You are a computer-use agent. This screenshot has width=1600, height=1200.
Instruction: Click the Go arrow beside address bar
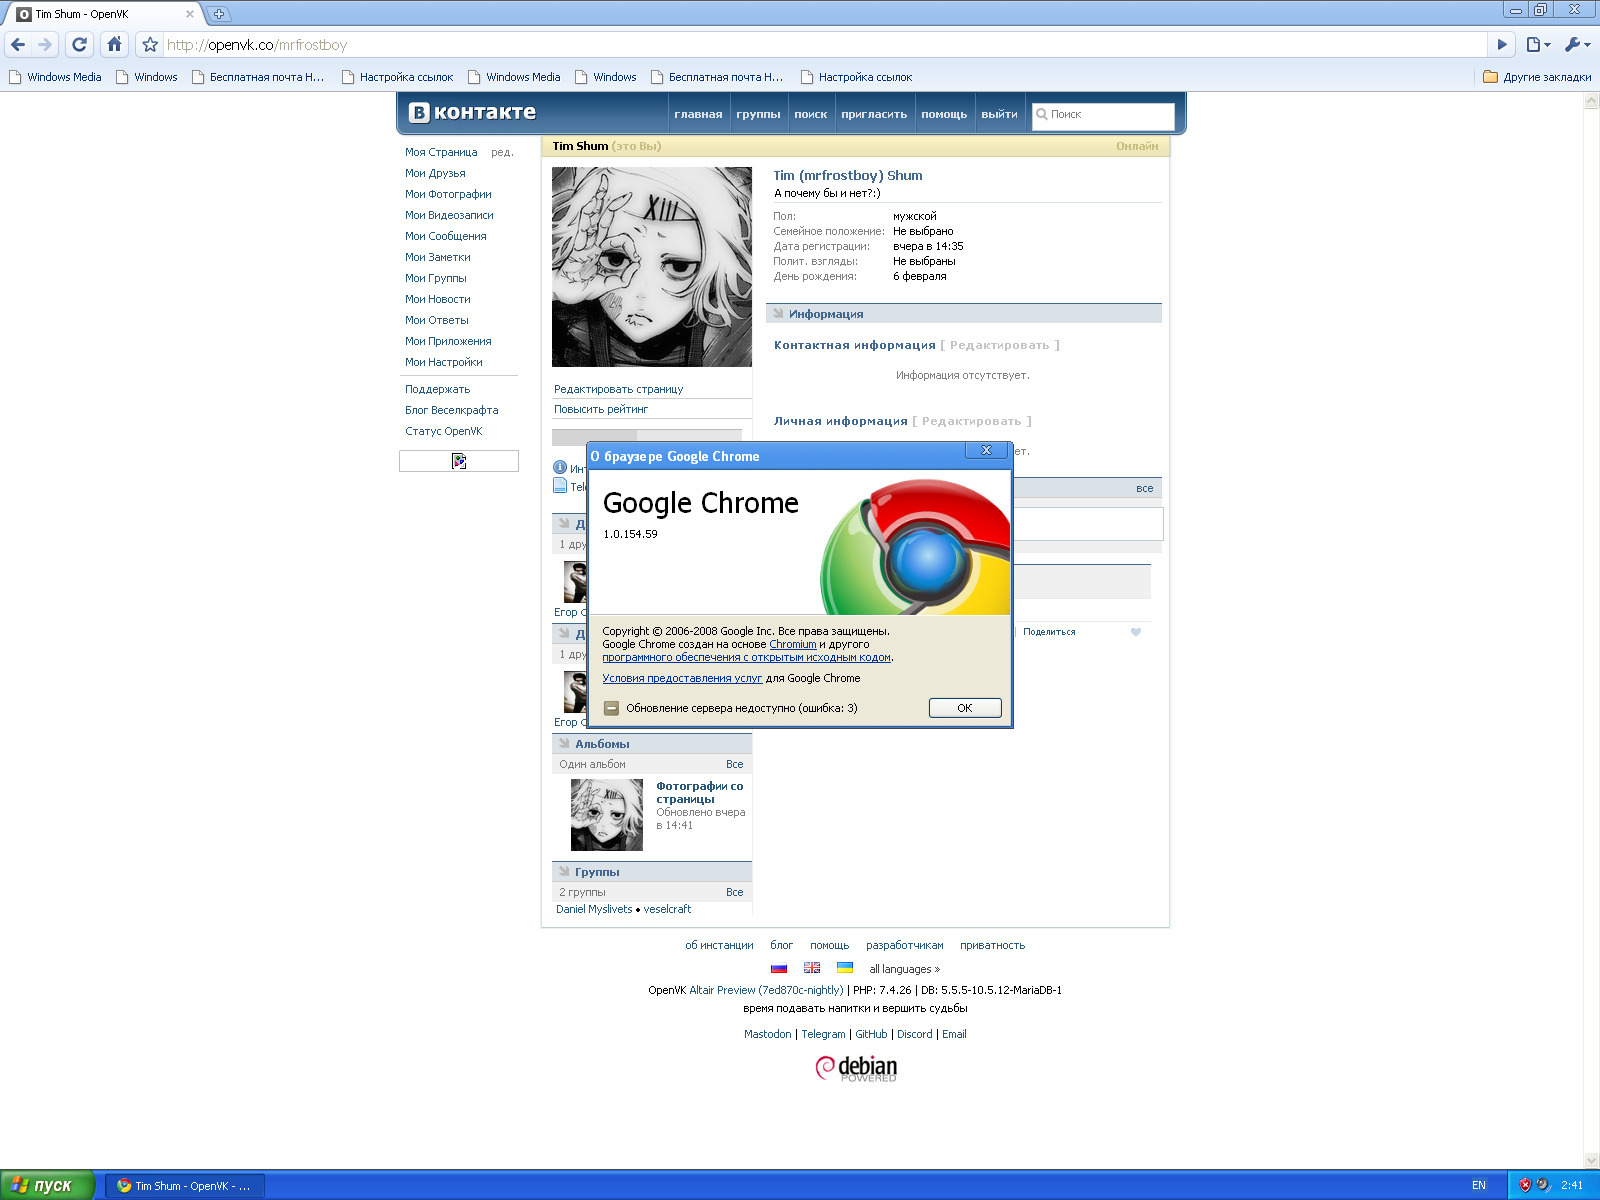1501,44
